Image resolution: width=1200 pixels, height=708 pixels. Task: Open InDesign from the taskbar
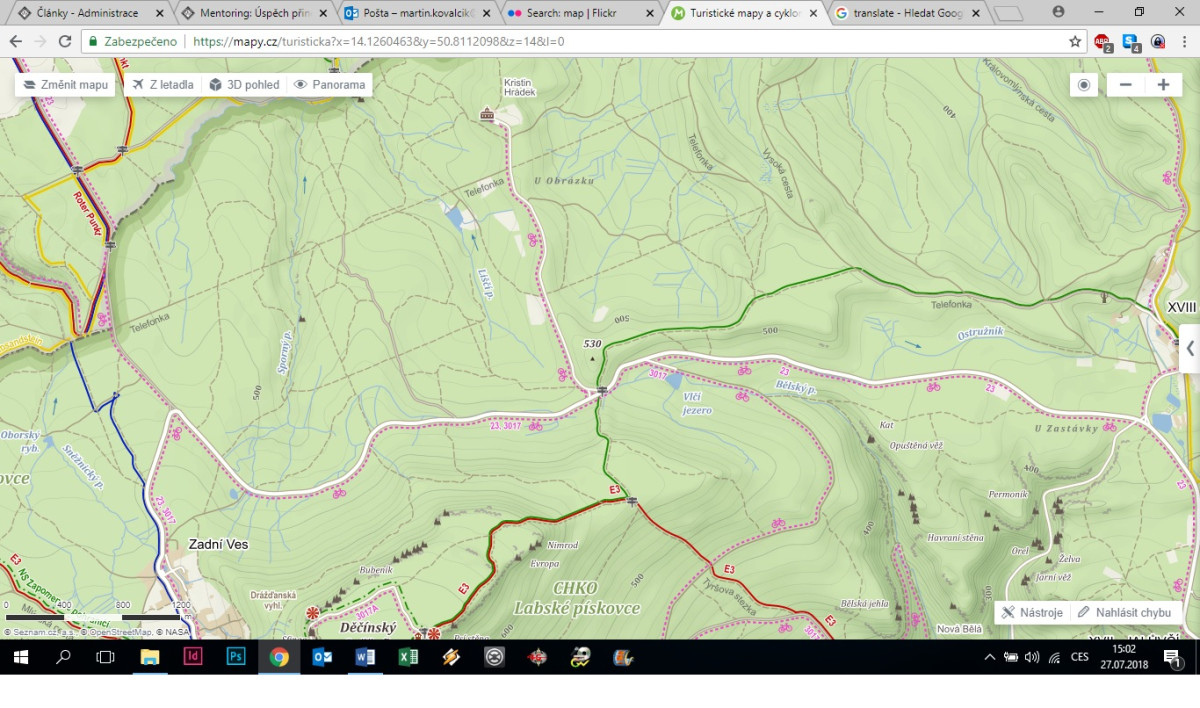(x=193, y=657)
